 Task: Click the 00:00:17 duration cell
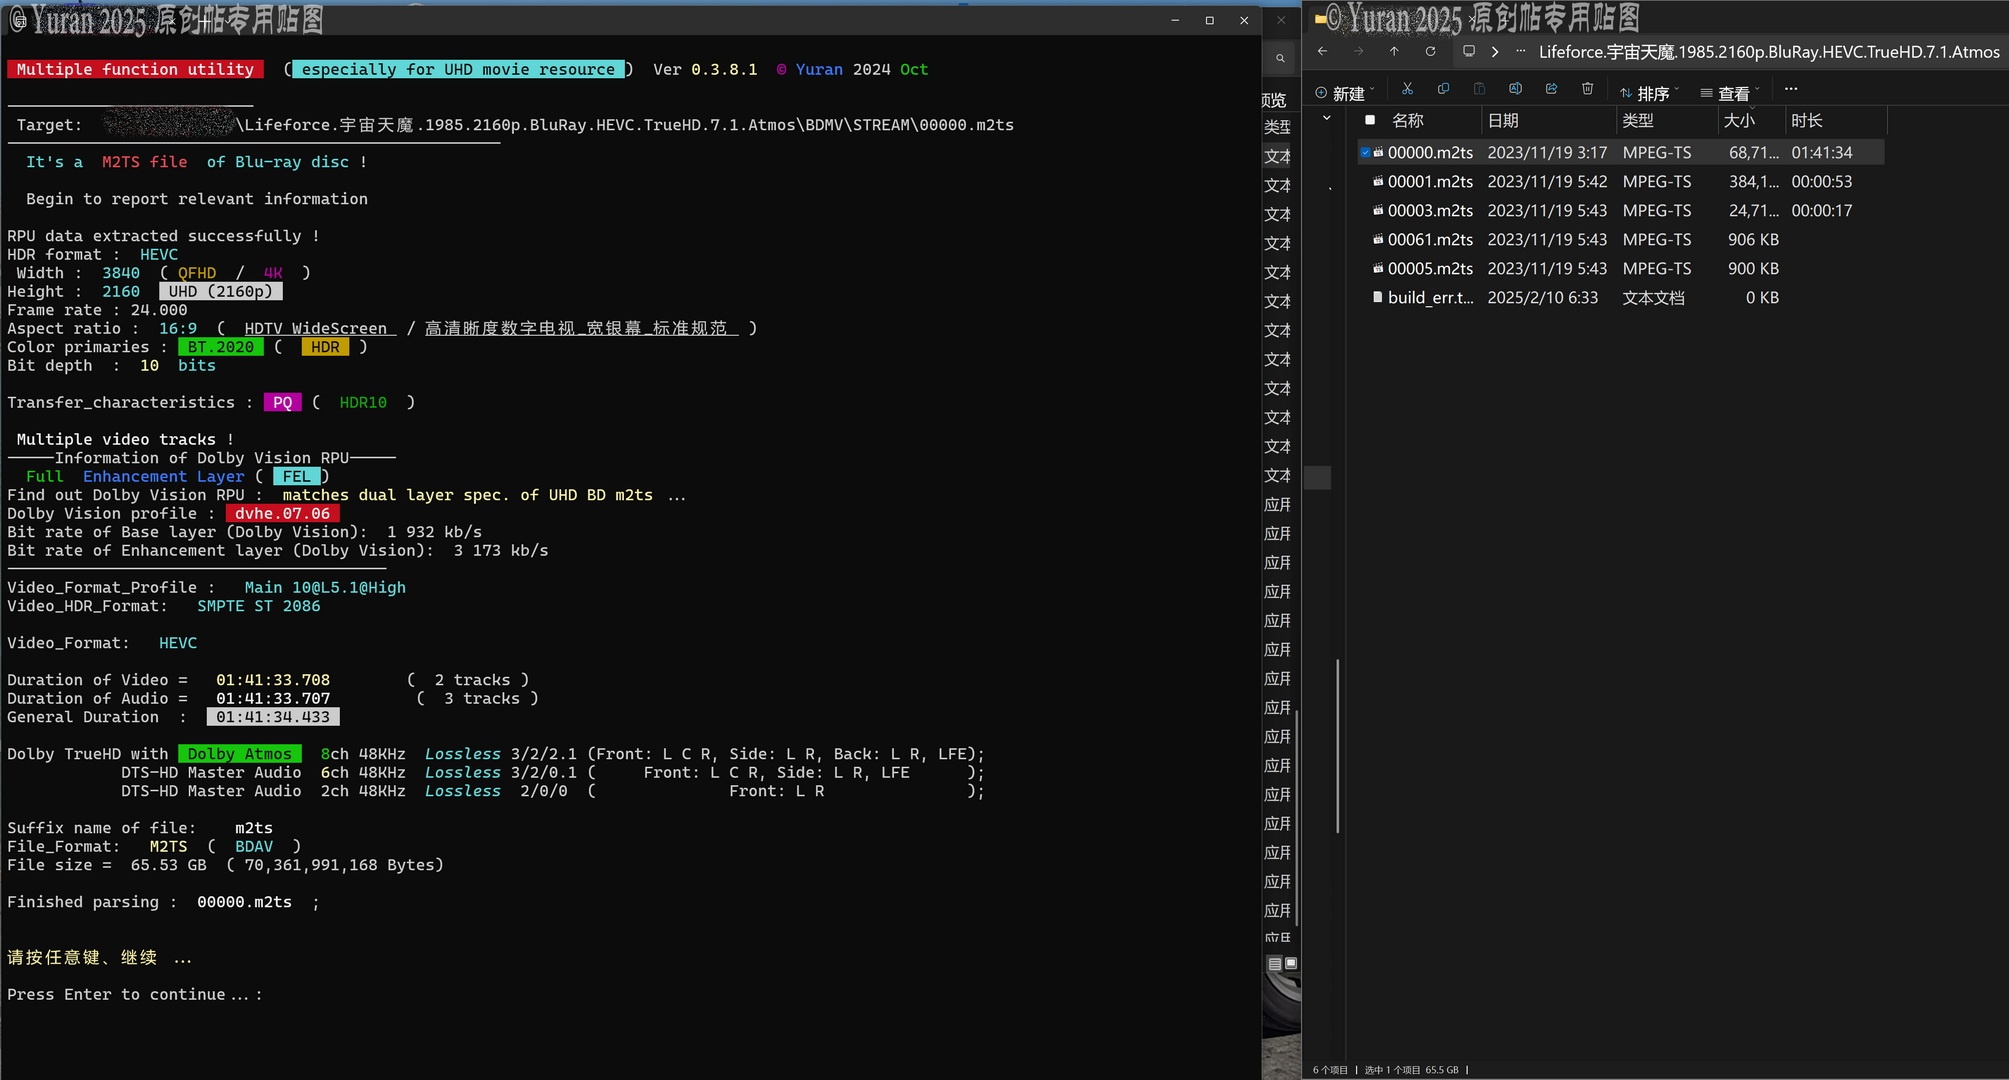[x=1821, y=210]
